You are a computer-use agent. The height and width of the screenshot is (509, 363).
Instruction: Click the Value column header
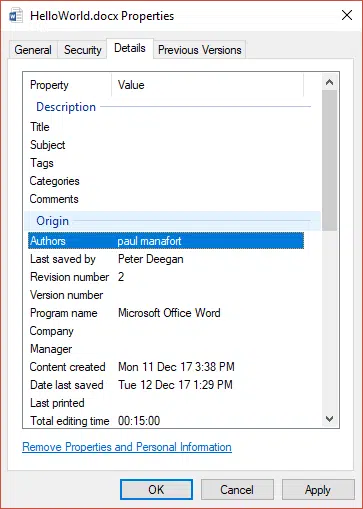click(208, 85)
